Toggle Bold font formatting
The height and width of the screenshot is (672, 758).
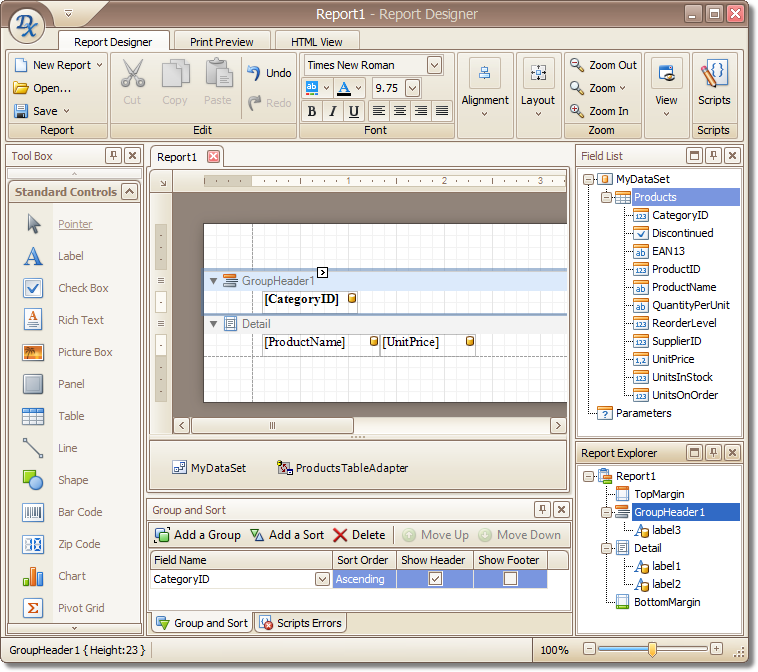(312, 111)
